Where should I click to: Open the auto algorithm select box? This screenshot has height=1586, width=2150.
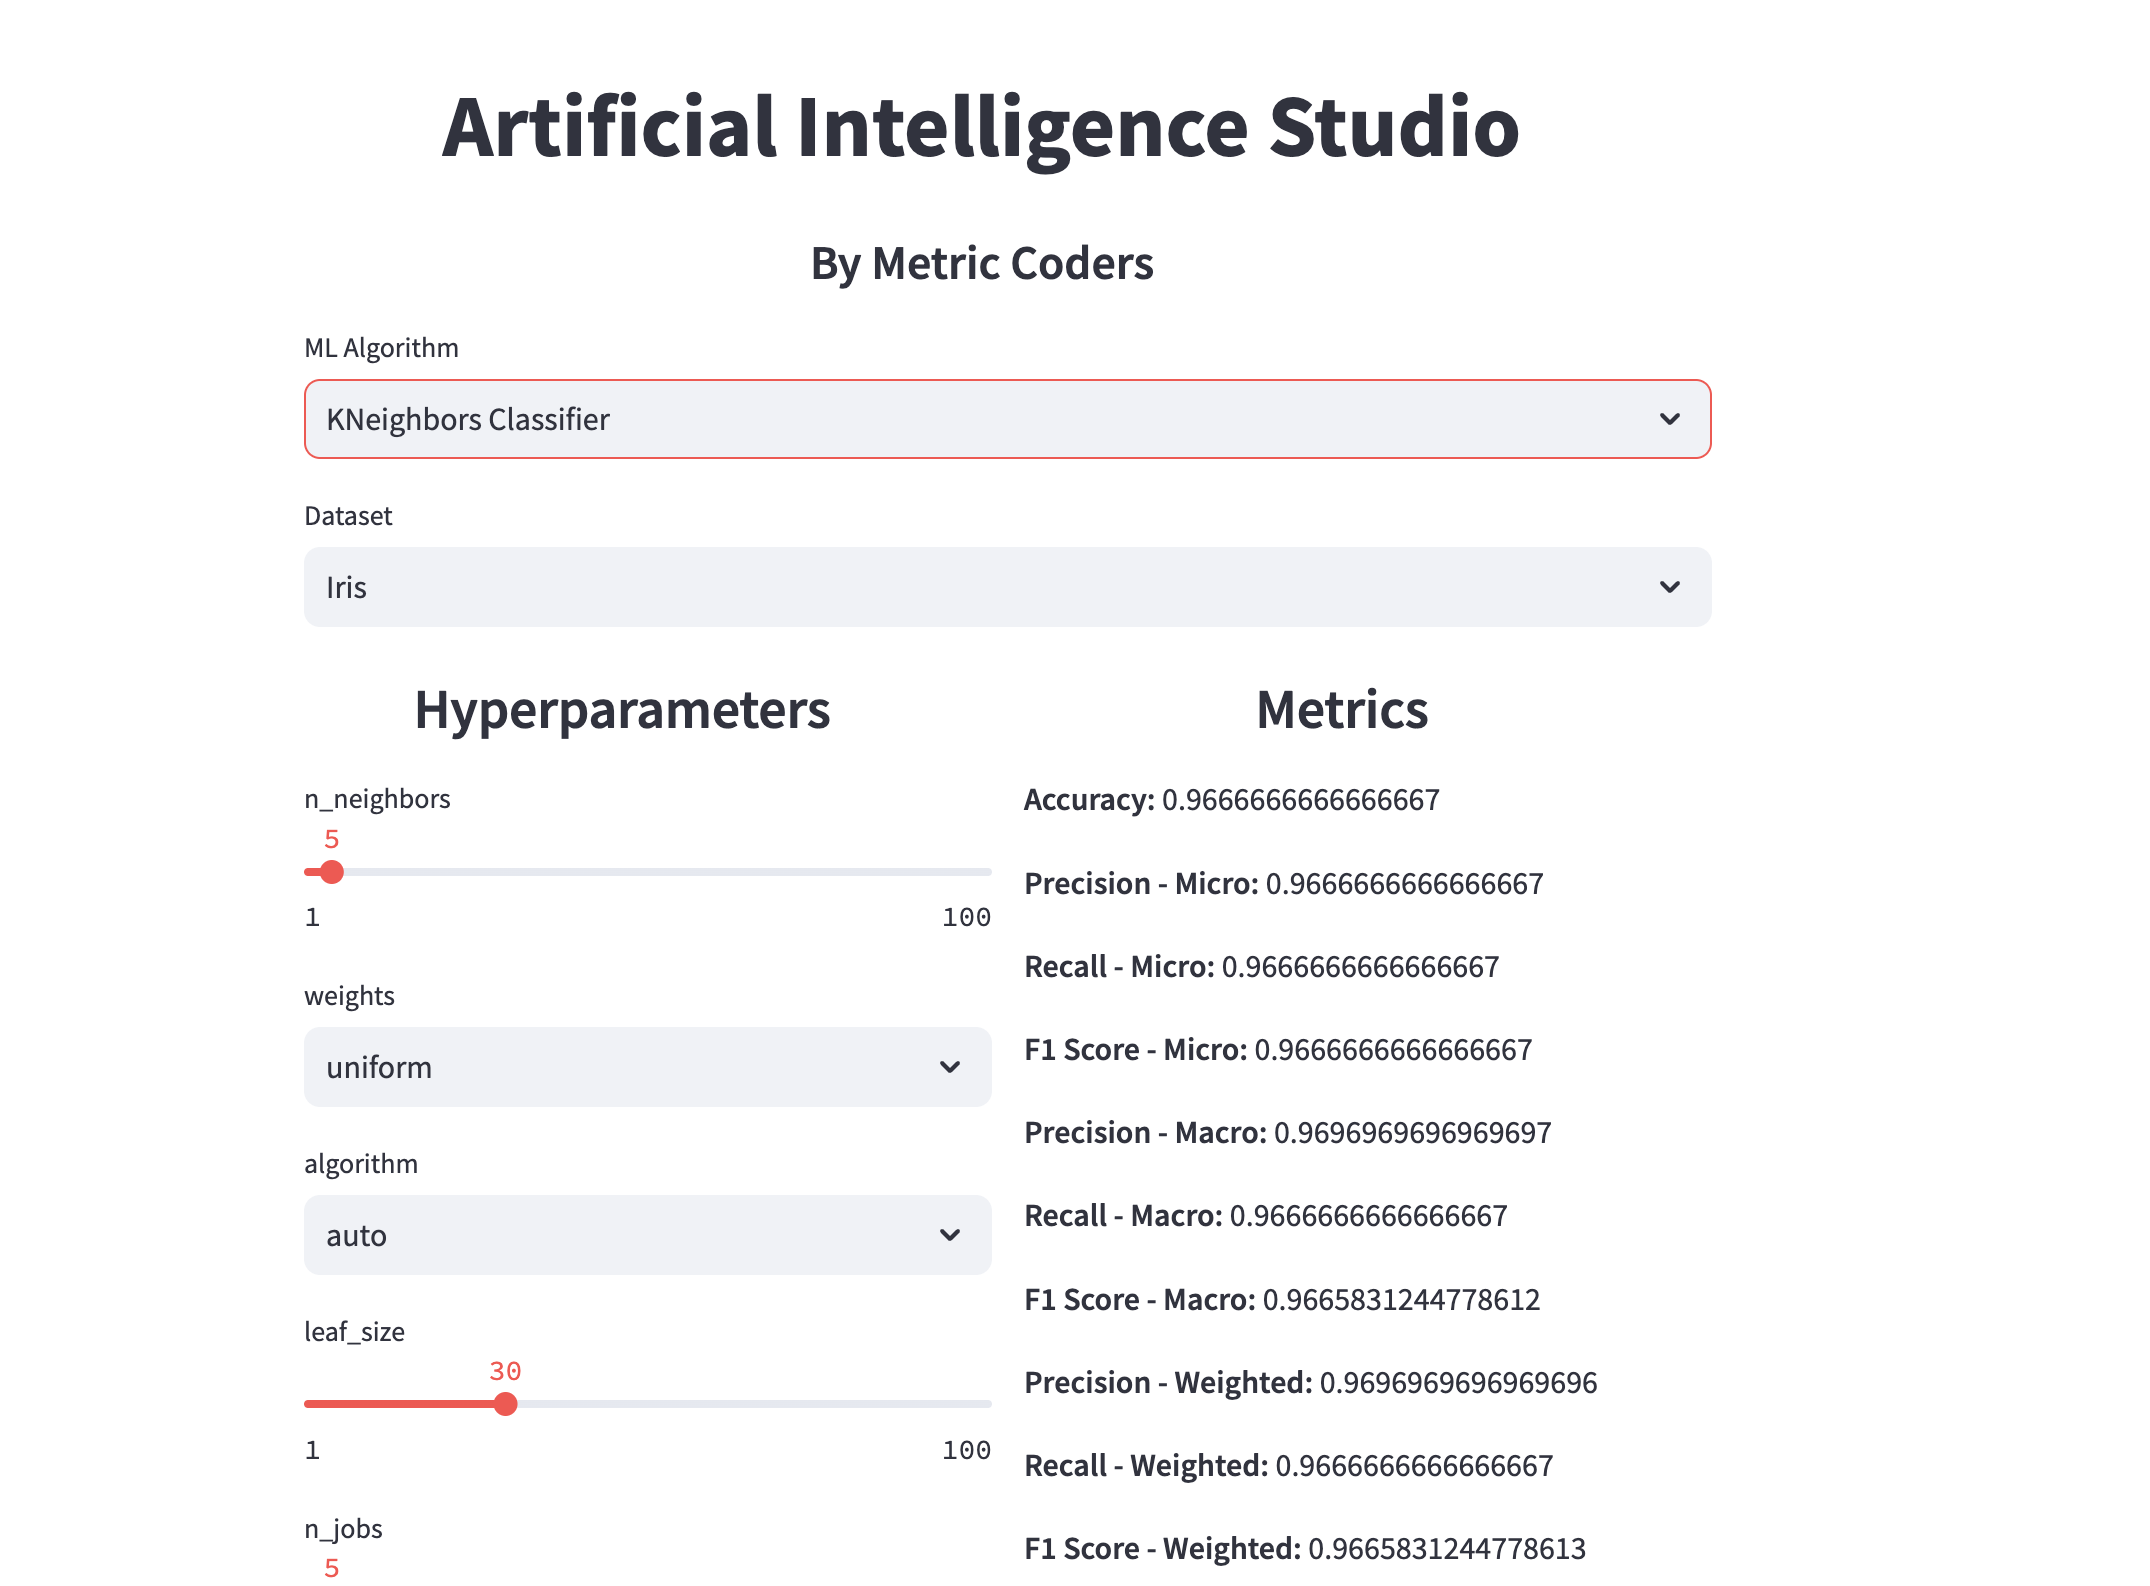click(x=600, y=1235)
